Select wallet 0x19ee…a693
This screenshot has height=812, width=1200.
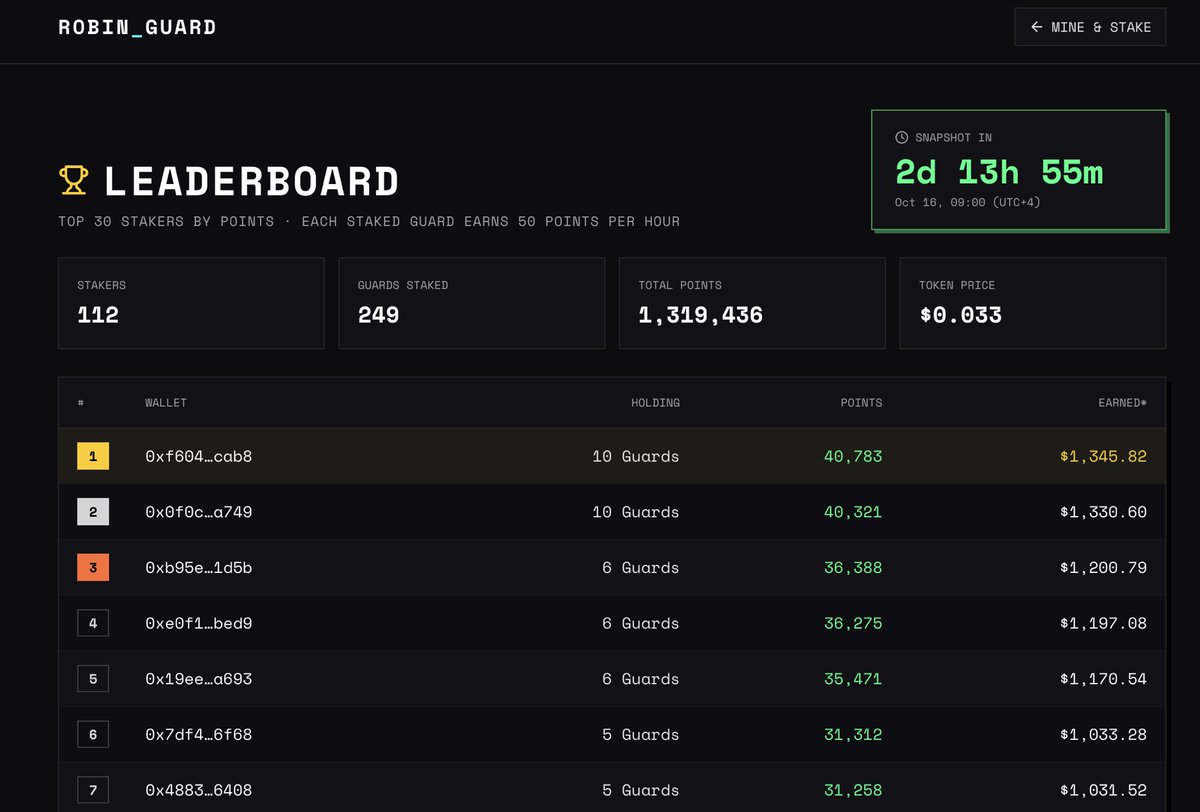(x=199, y=679)
